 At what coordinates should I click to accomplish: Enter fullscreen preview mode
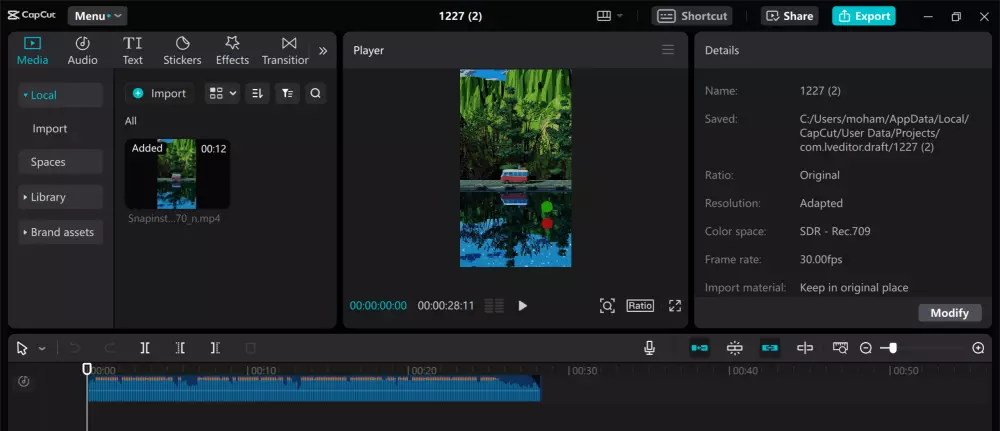(x=675, y=305)
